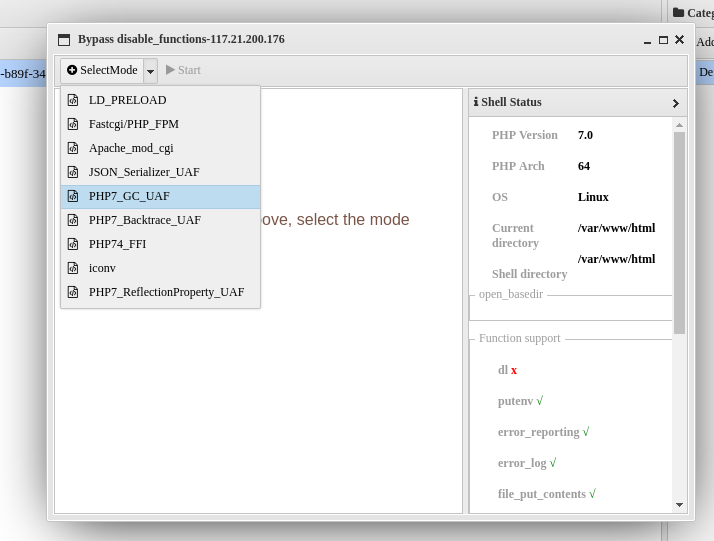
Task: Click the Shell Status scrollbar thumb
Action: 679,233
